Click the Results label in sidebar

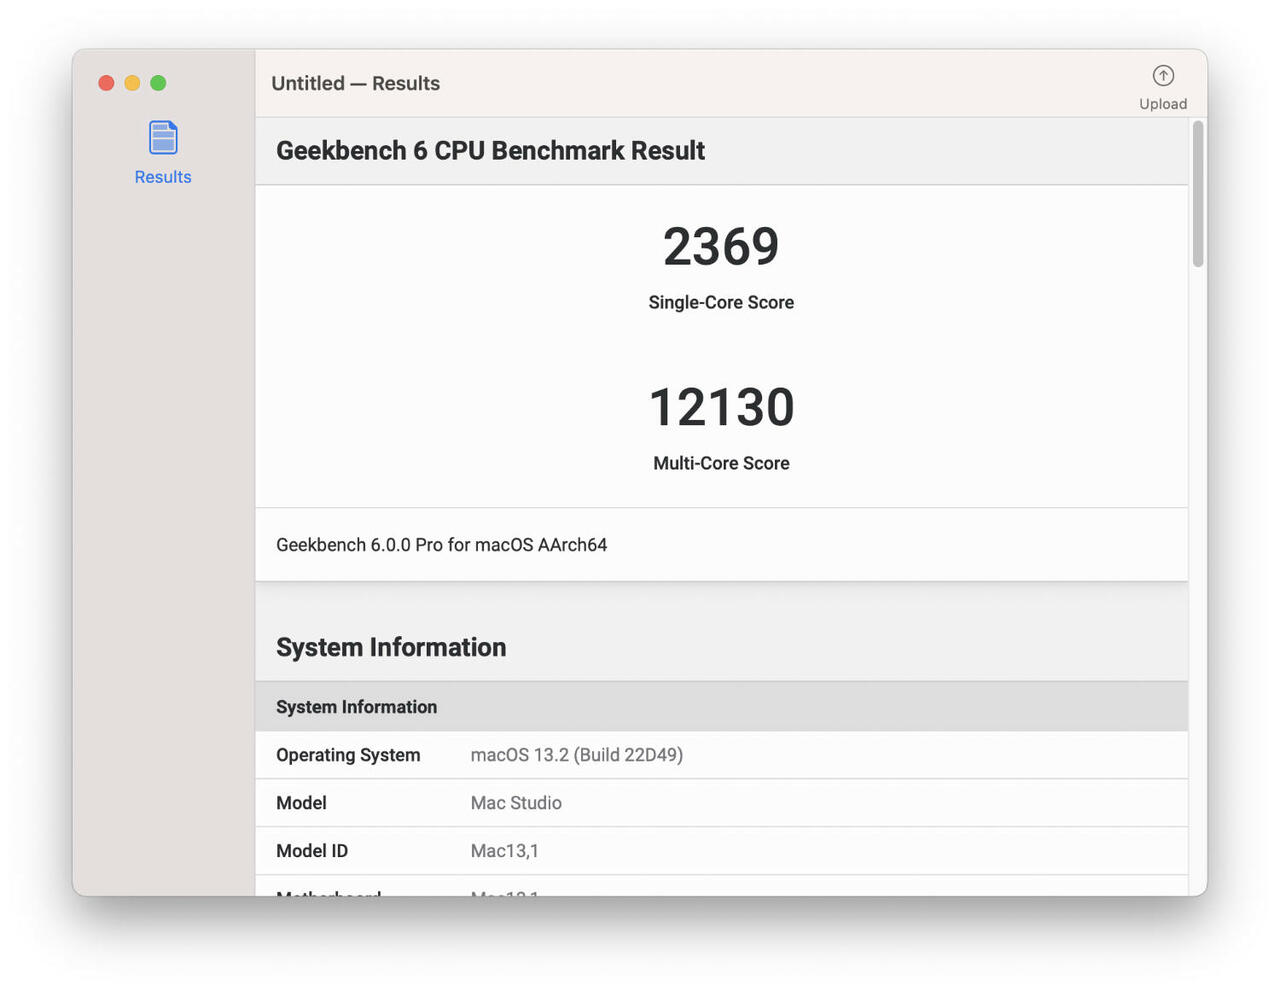[163, 177]
